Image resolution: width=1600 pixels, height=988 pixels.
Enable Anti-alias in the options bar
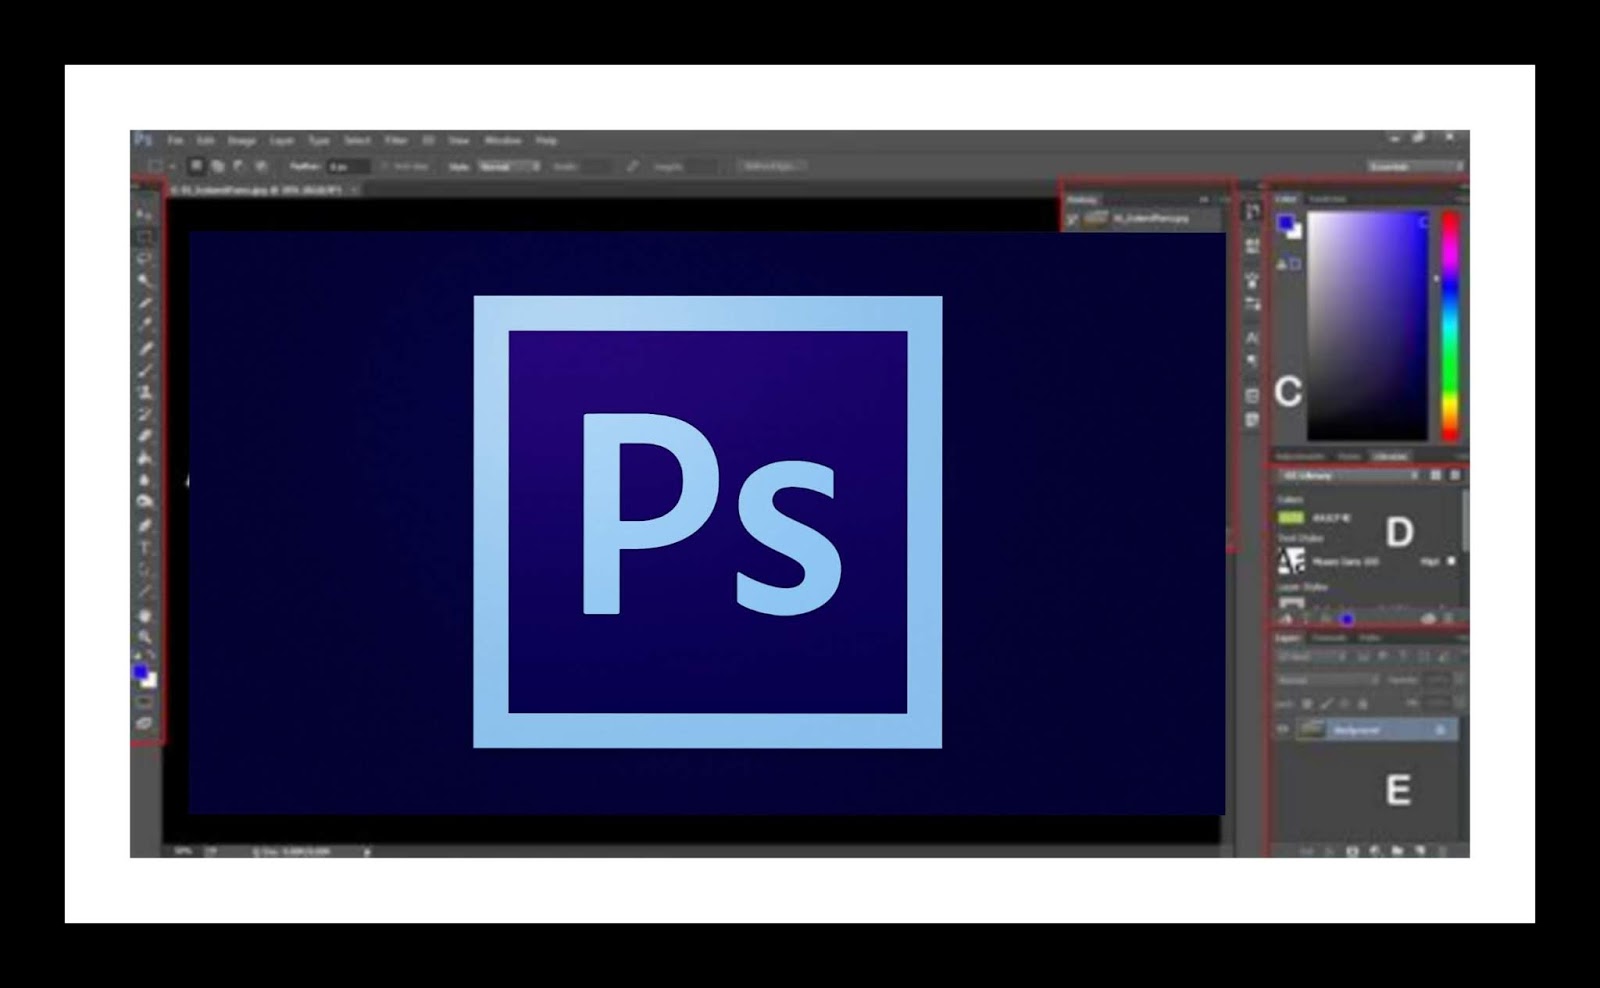(386, 167)
